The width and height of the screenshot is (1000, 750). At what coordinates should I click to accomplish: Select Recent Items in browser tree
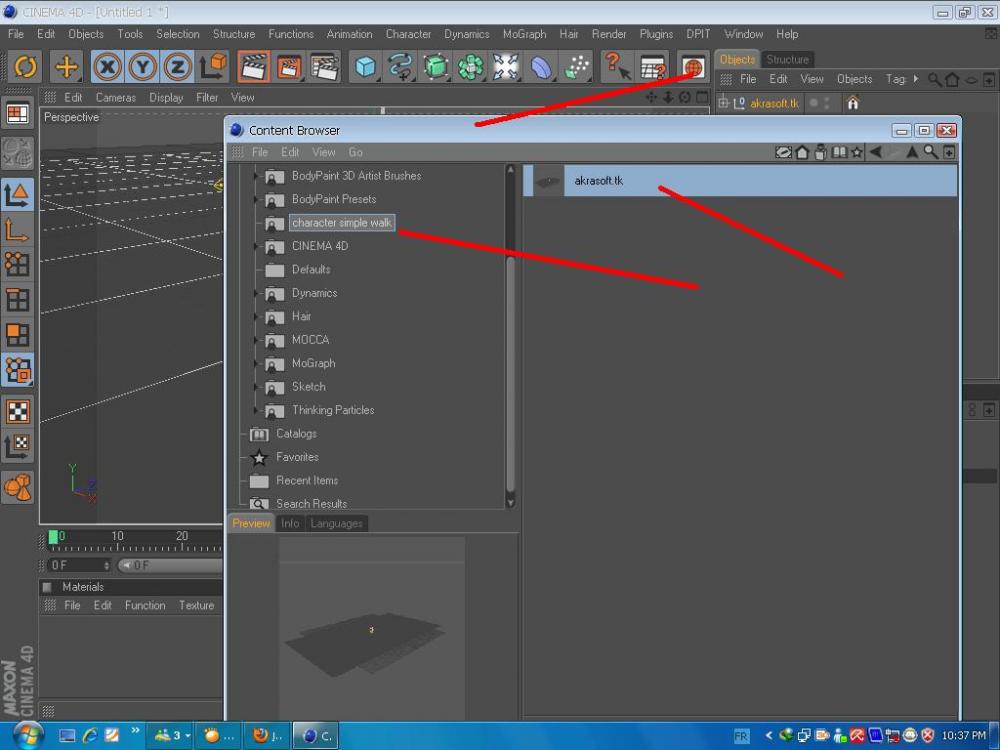(307, 481)
